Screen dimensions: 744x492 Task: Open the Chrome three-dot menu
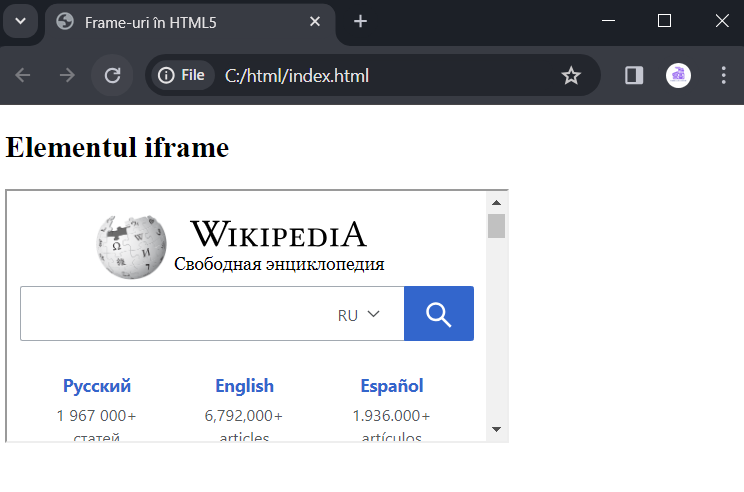click(x=723, y=75)
